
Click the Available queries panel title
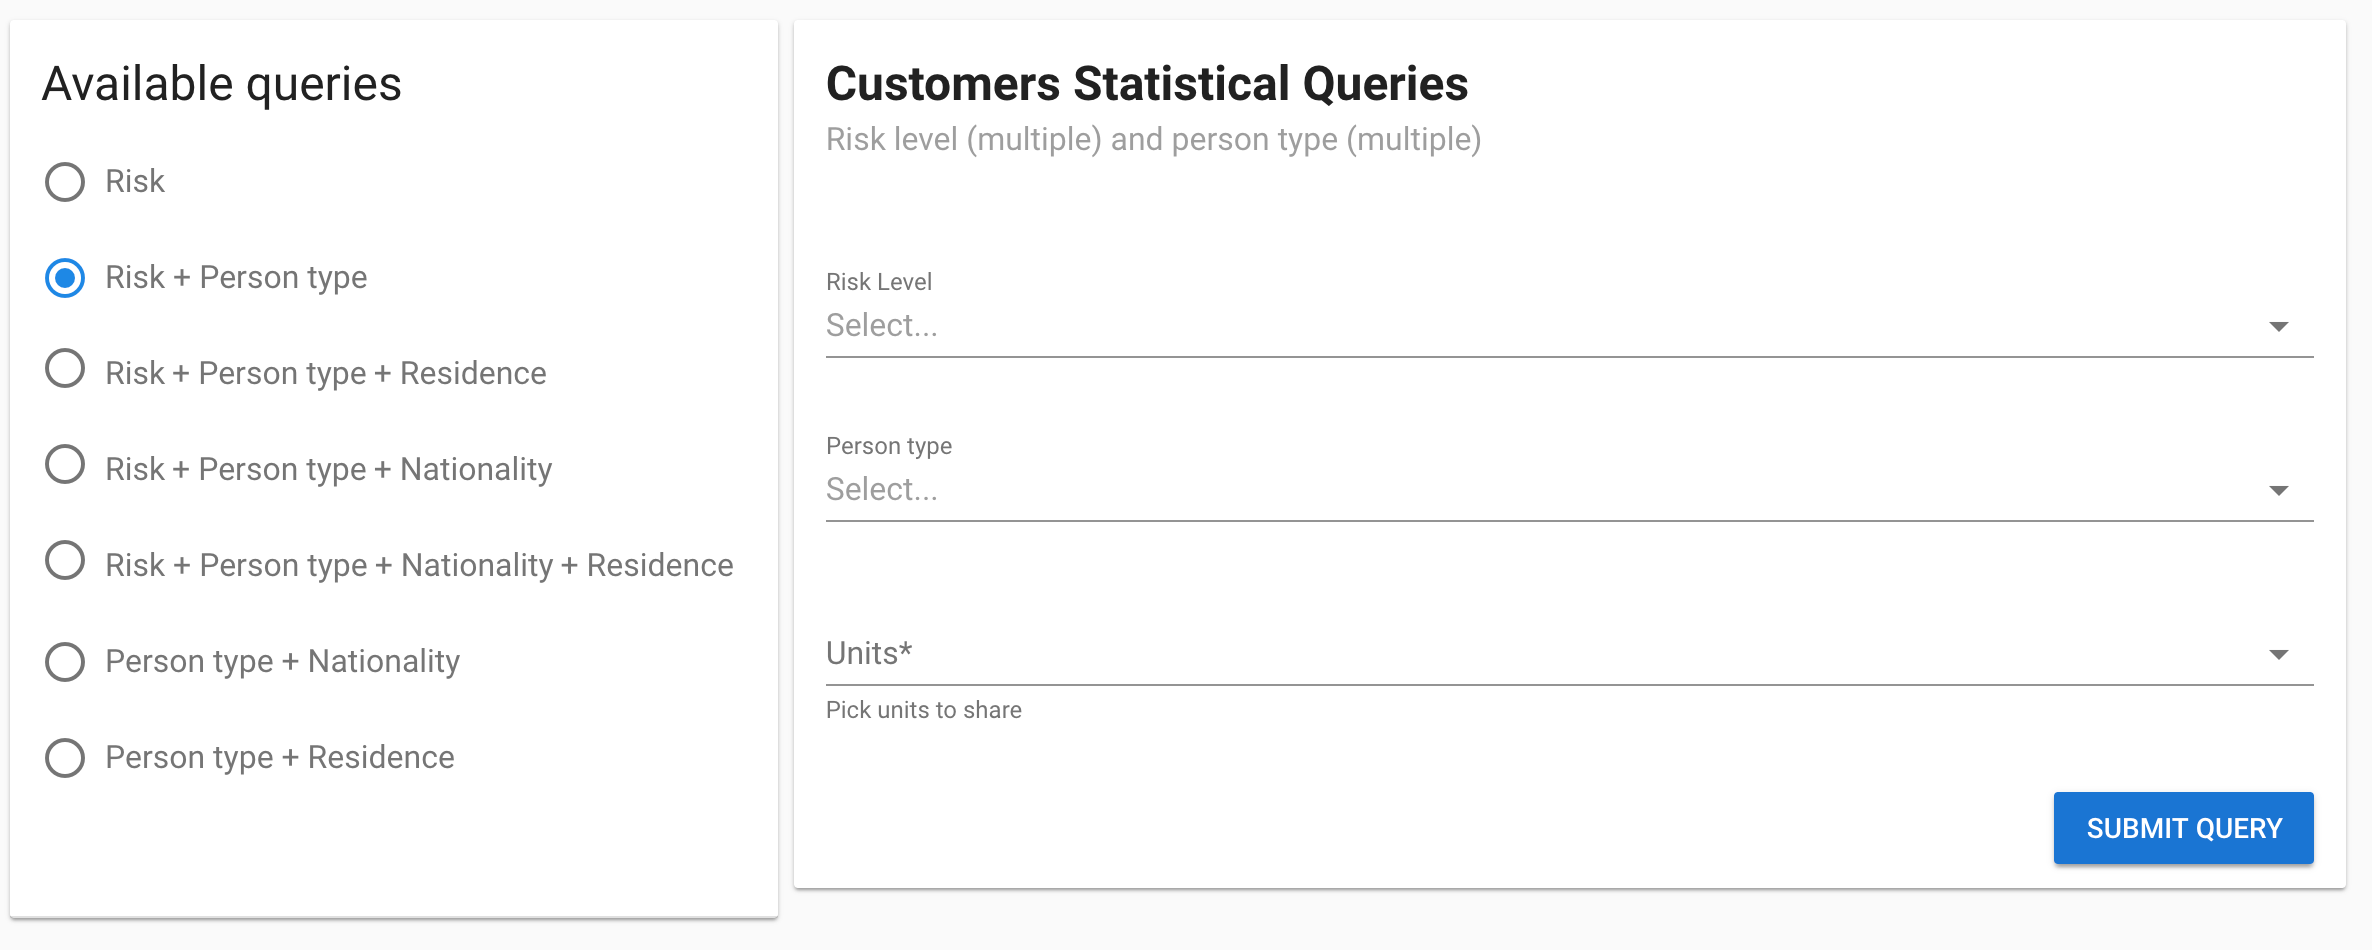pyautogui.click(x=221, y=84)
